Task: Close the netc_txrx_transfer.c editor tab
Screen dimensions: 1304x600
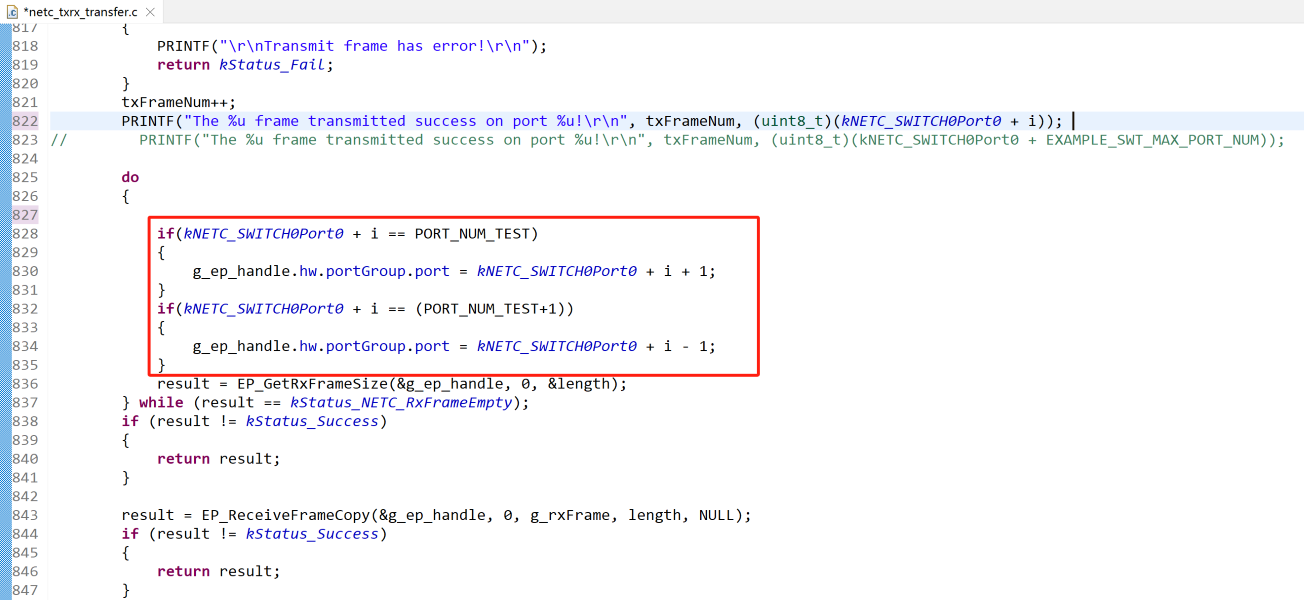Action: pyautogui.click(x=149, y=11)
